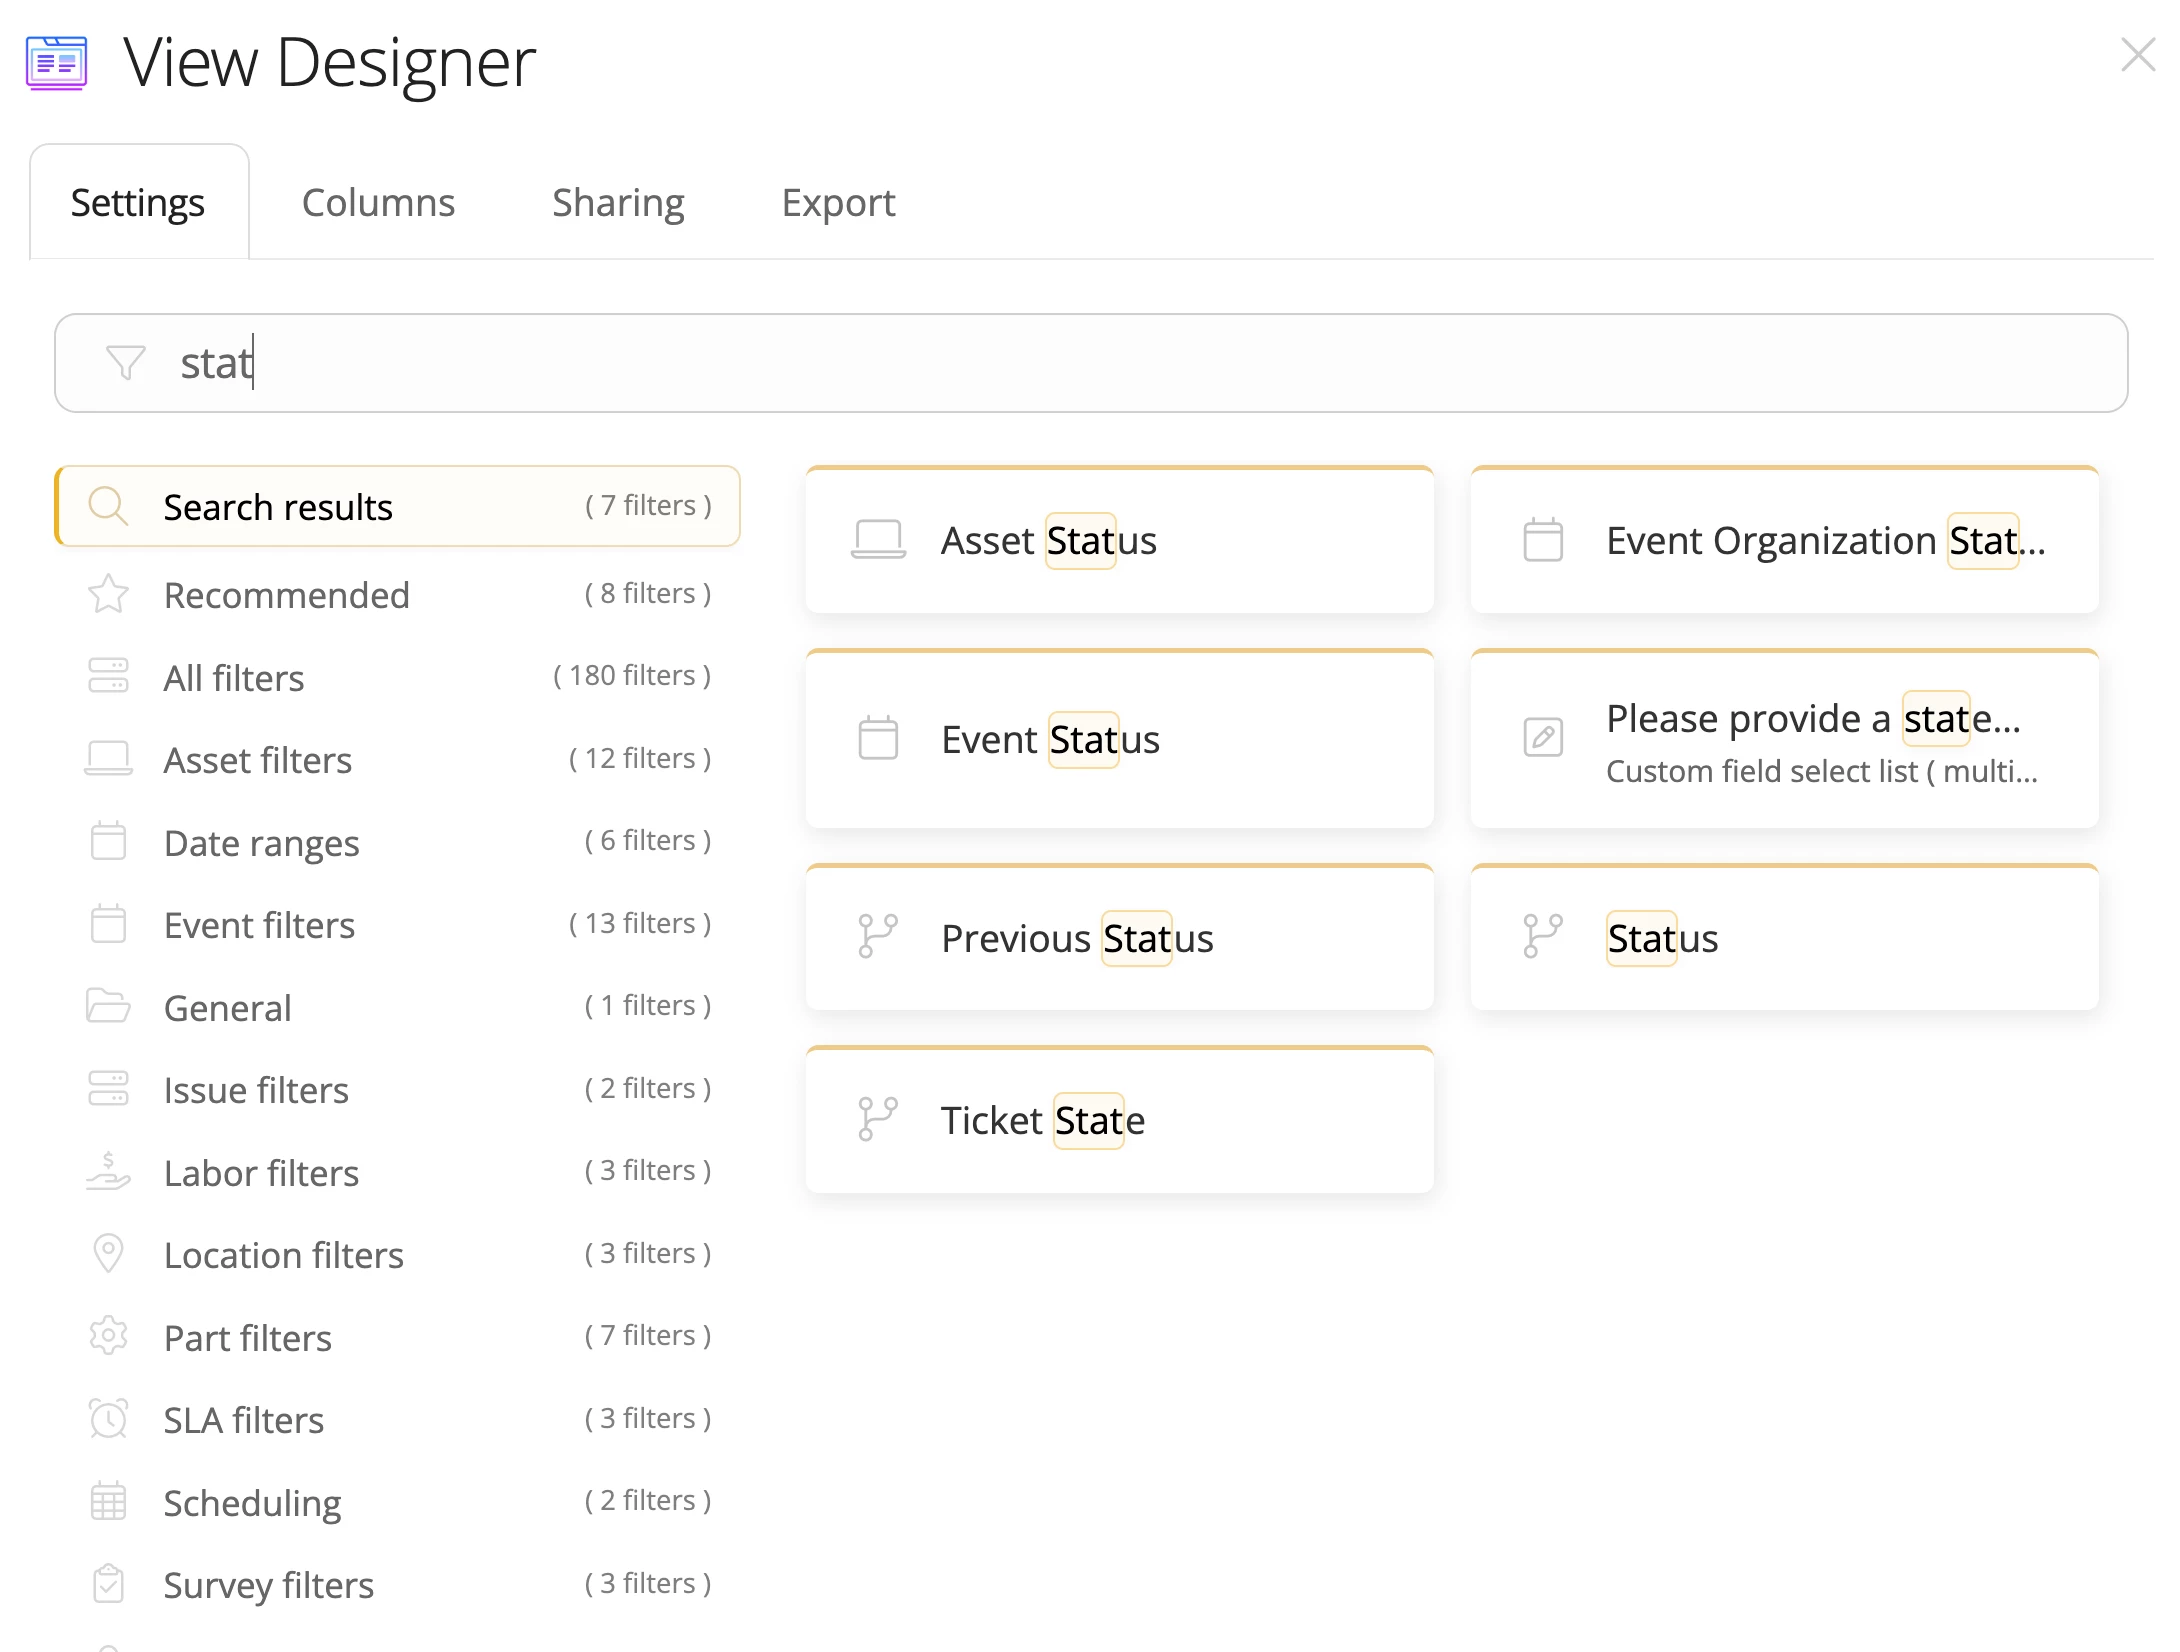Add the Event Status filter
Image resolution: width=2180 pixels, height=1652 pixels.
(1120, 739)
